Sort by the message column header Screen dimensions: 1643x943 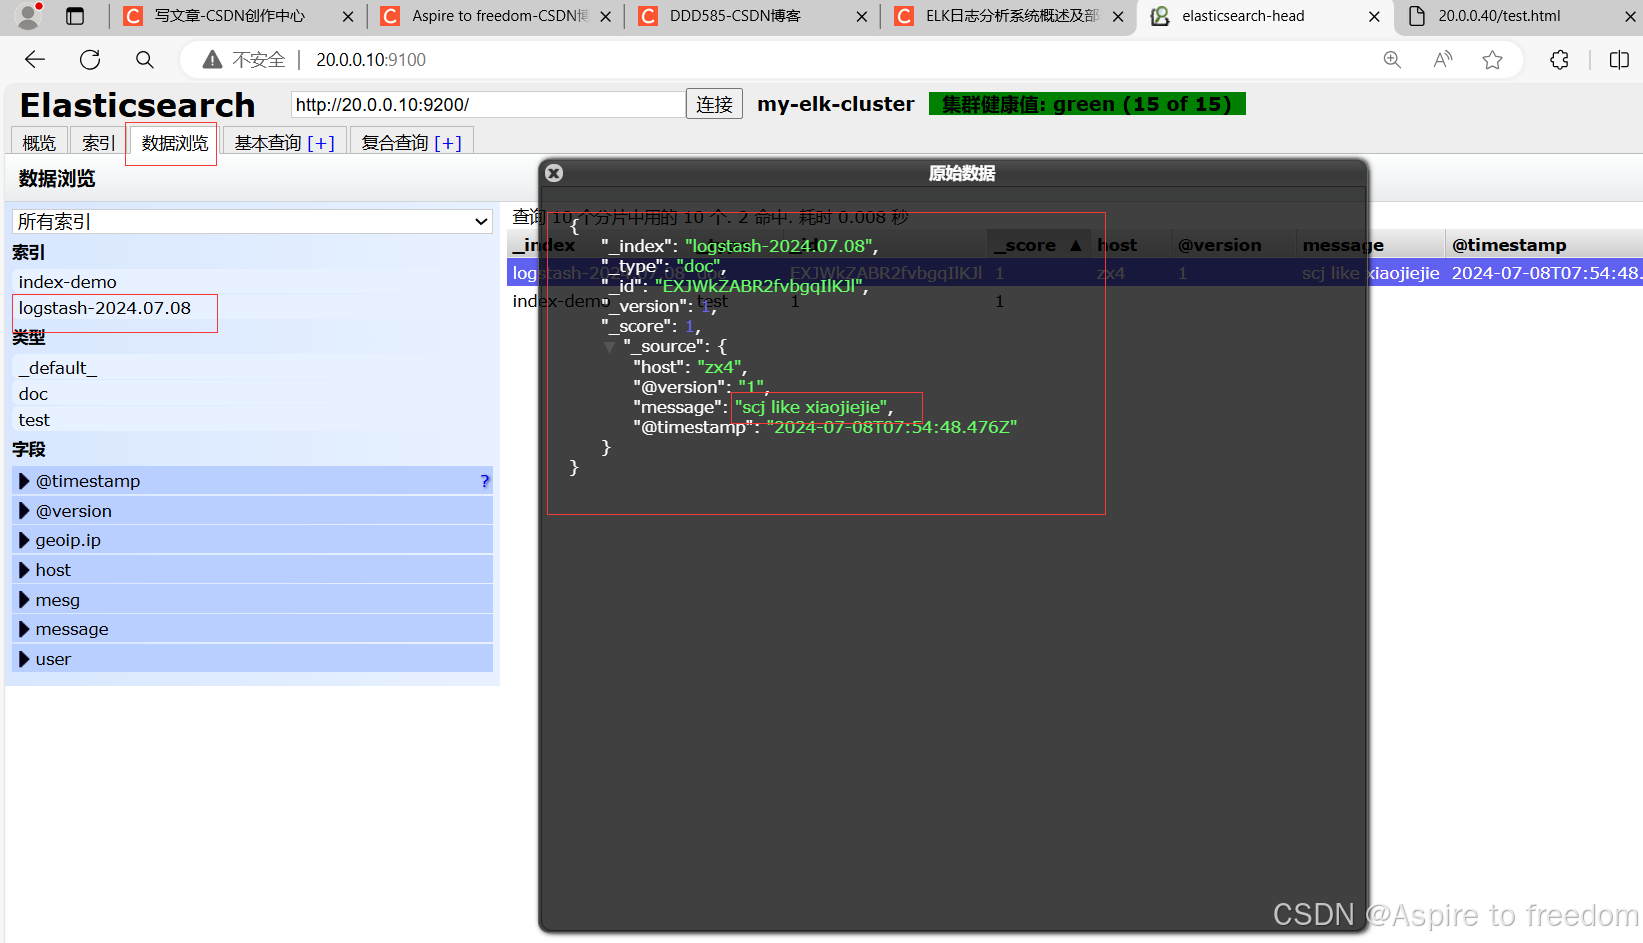point(1371,245)
